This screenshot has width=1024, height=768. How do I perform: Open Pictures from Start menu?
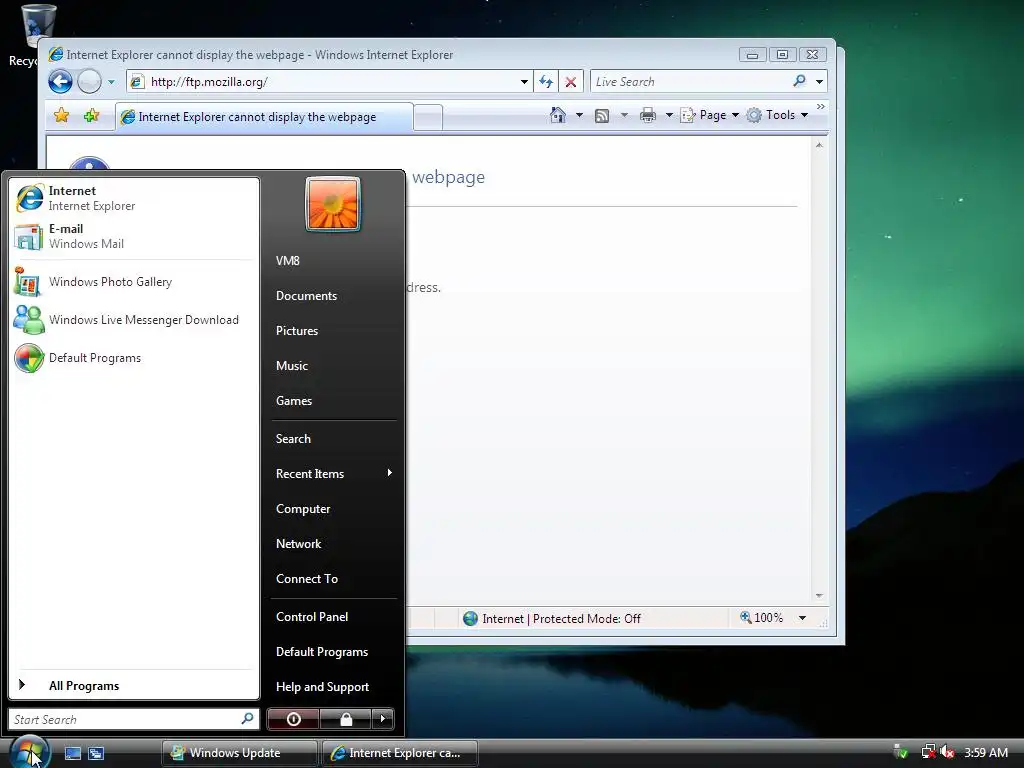click(333, 331)
